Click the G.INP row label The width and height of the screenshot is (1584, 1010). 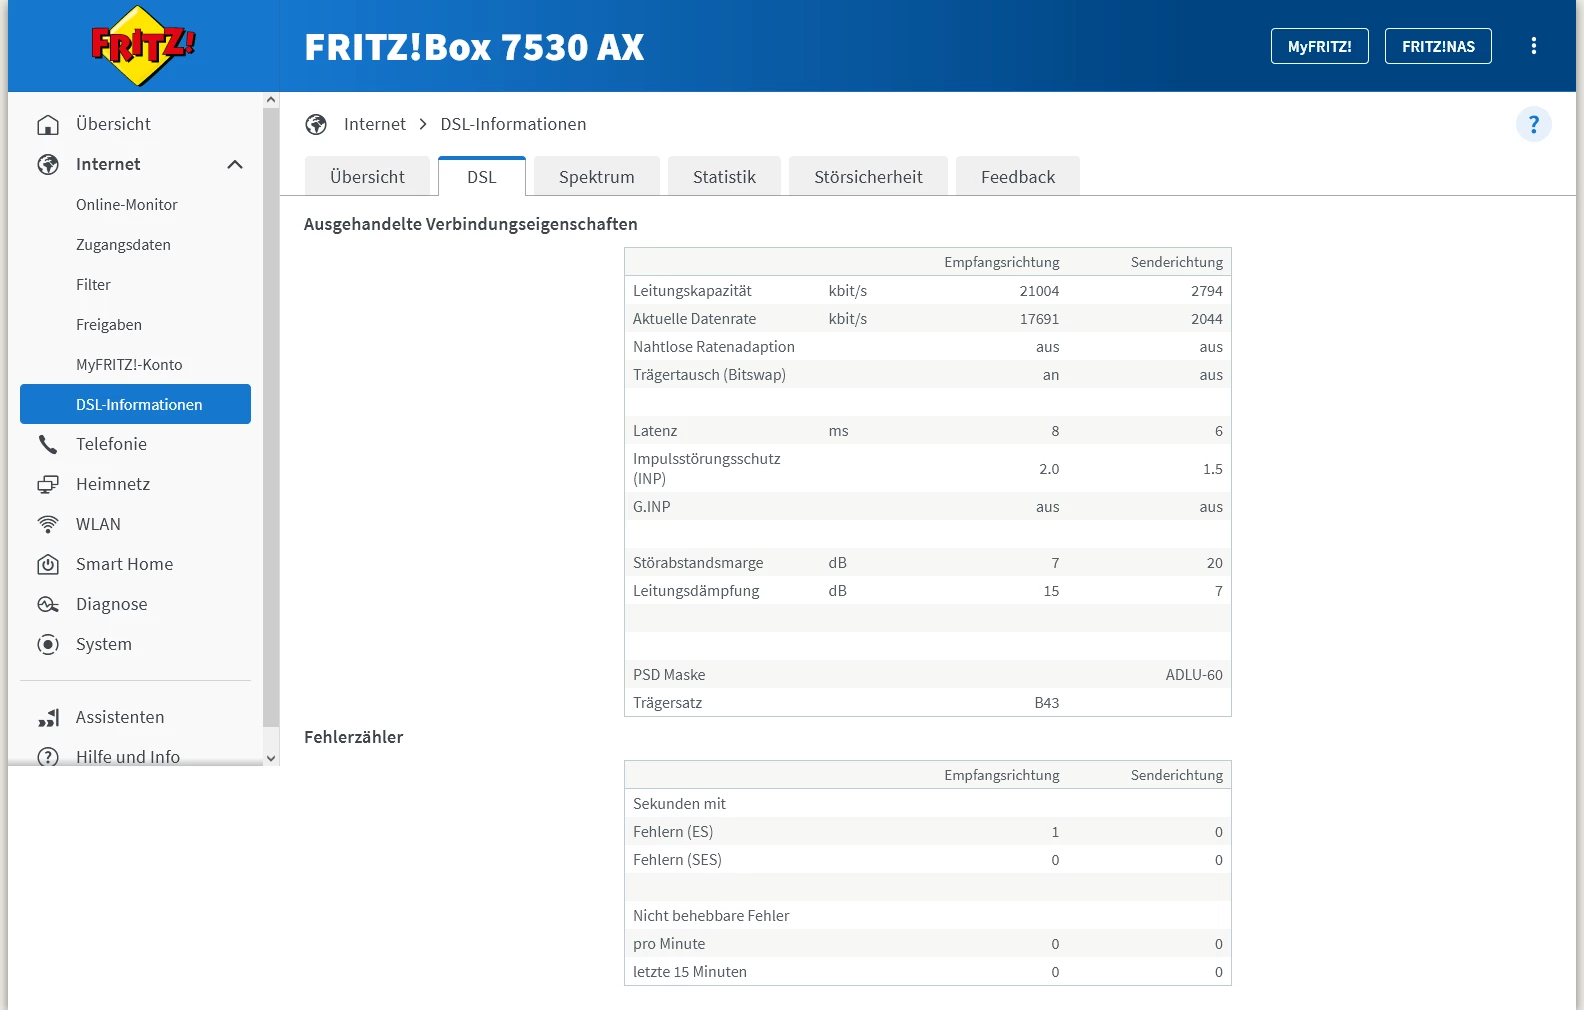(652, 506)
